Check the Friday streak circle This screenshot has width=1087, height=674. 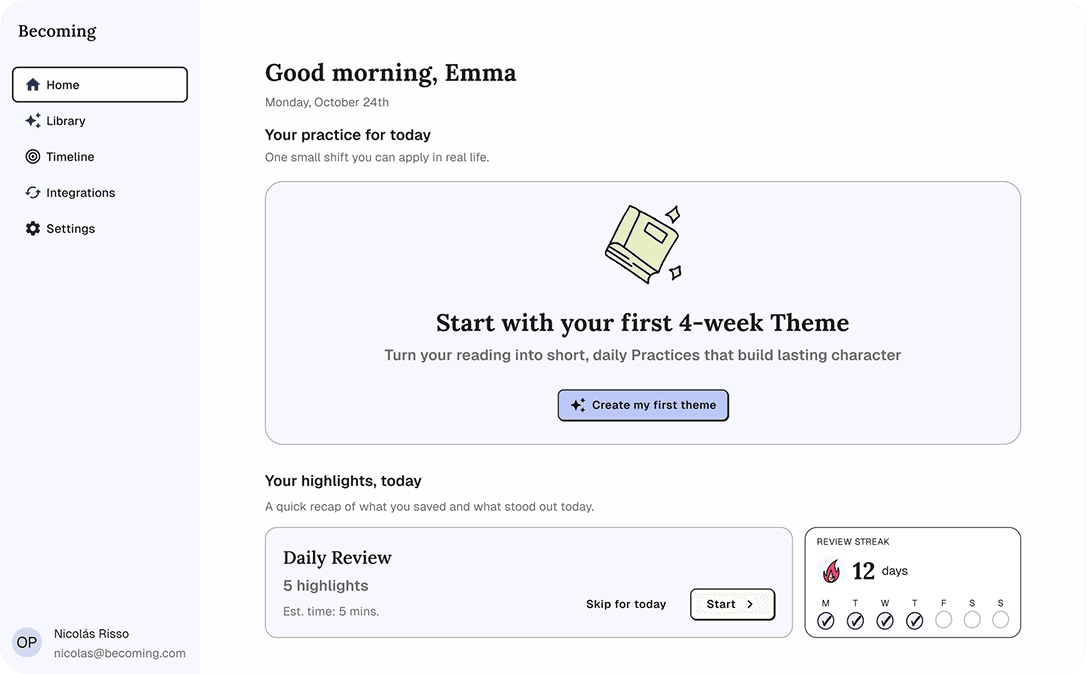tap(943, 620)
